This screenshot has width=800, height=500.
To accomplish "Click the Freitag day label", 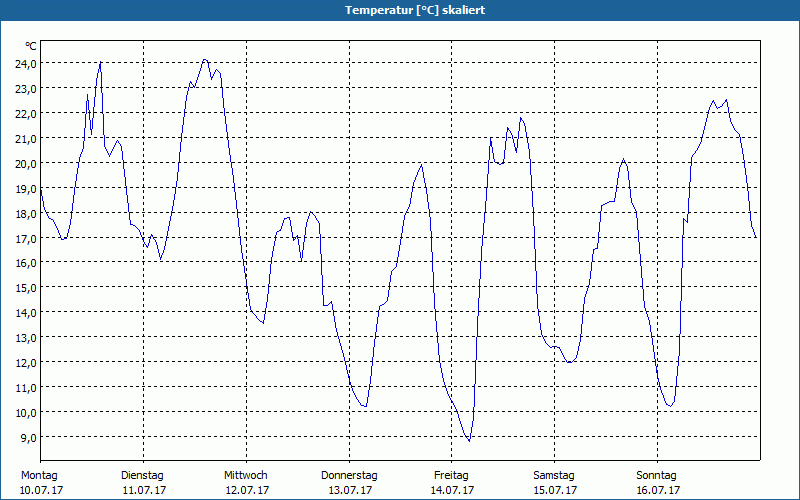I will point(451,476).
